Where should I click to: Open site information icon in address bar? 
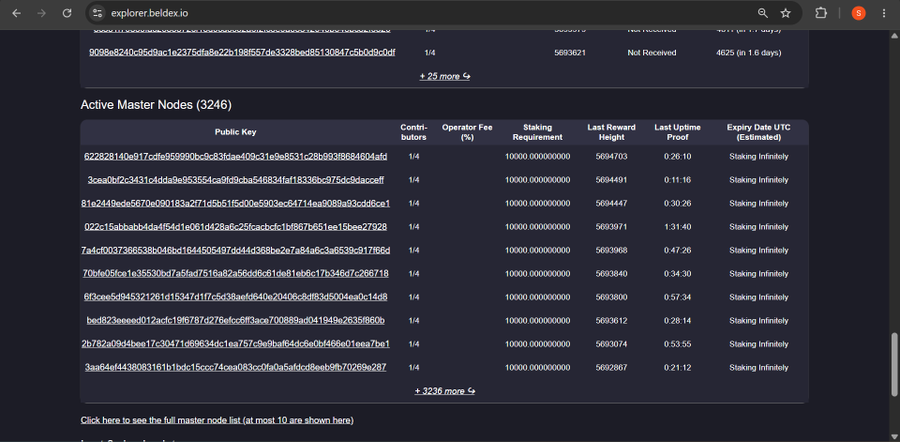coord(98,13)
